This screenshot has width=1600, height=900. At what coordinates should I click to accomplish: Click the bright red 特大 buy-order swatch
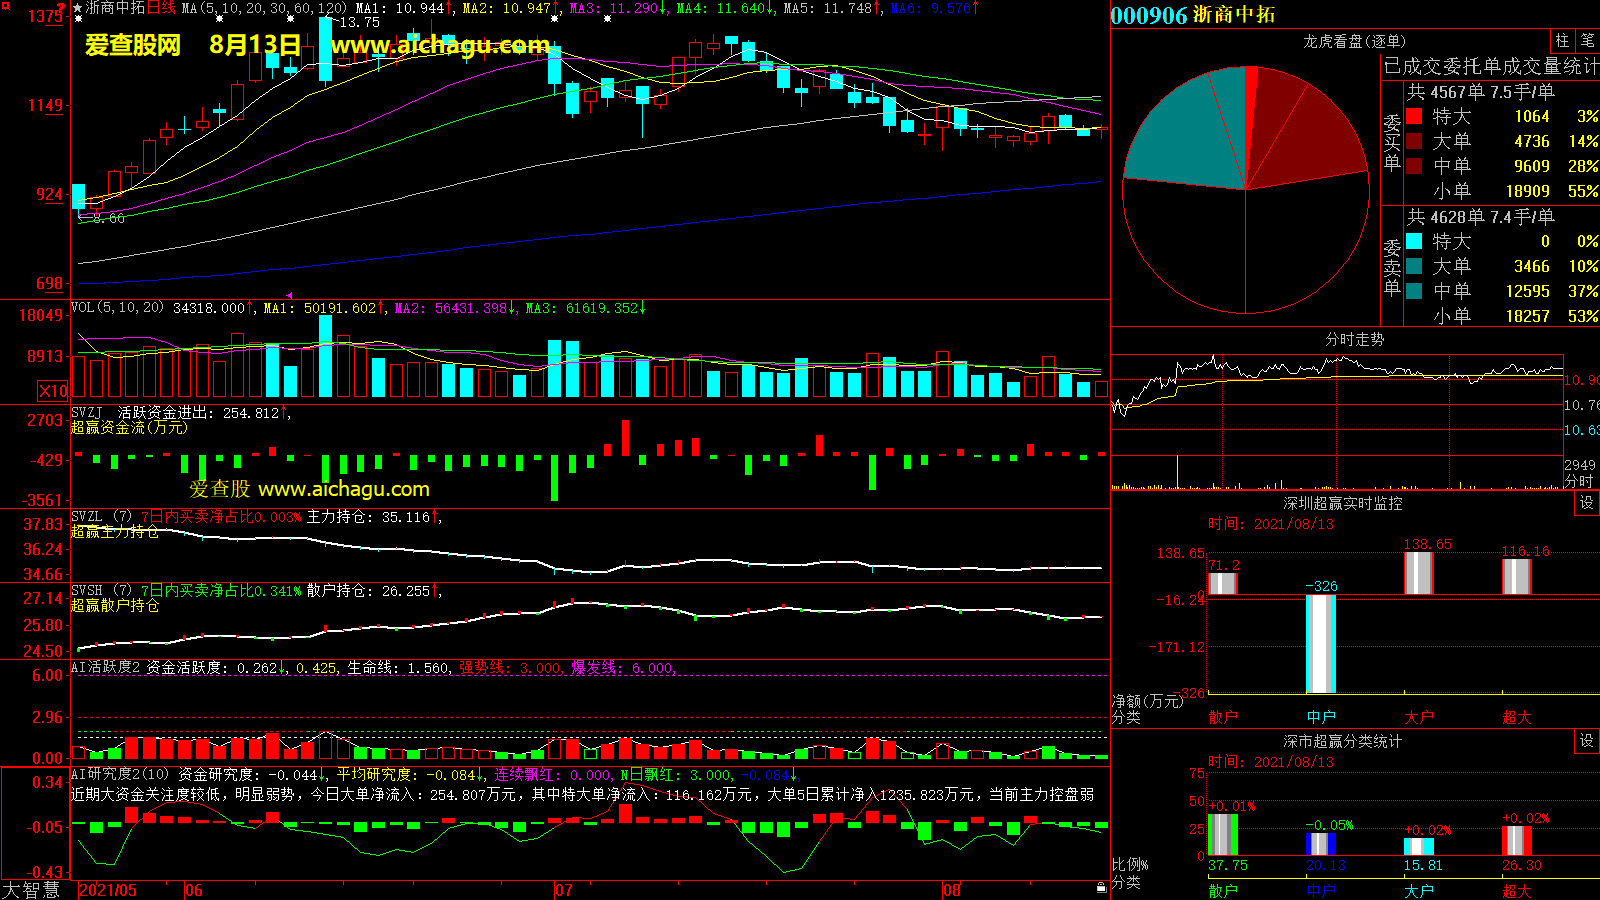1414,116
